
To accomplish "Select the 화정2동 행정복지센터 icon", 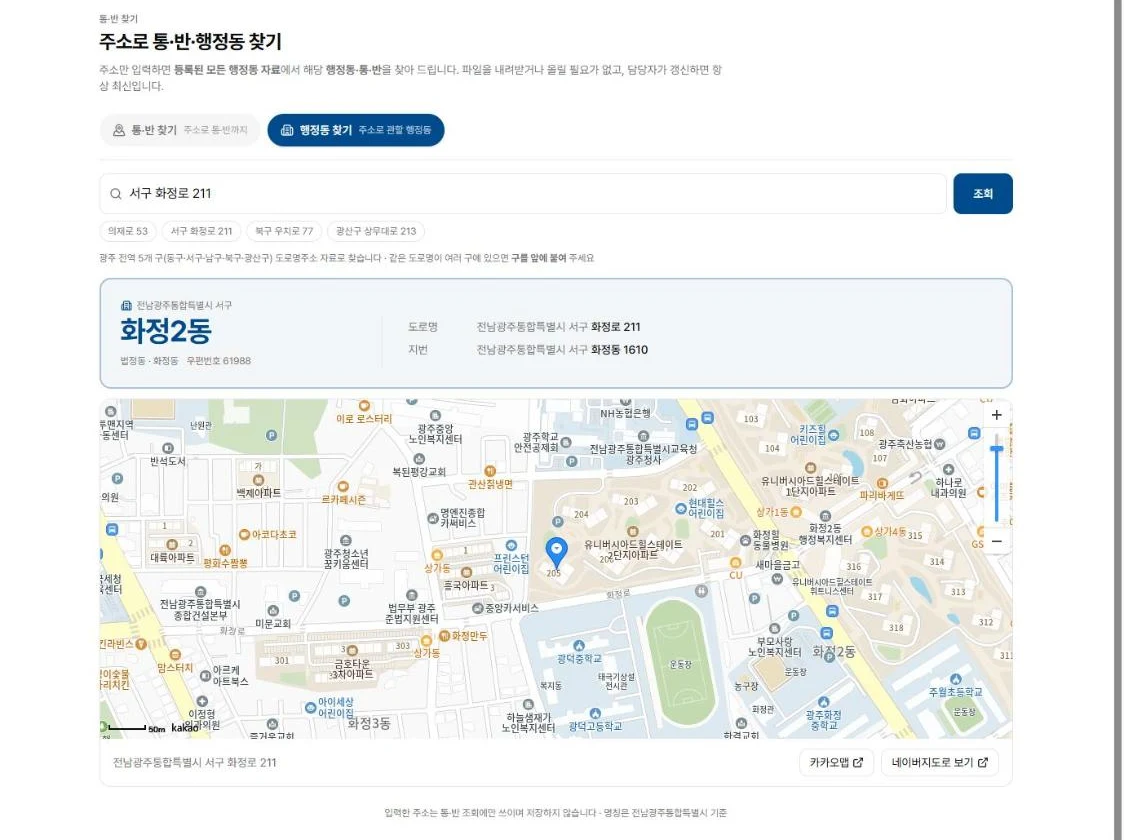I will [825, 516].
